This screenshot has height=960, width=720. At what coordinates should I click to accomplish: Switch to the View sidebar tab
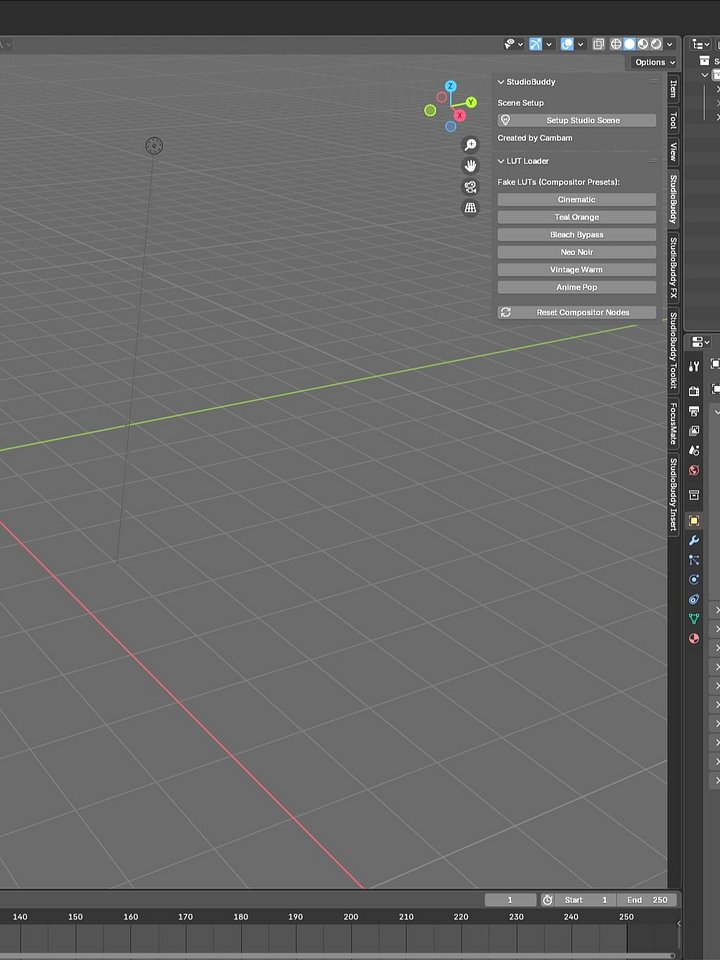[x=673, y=151]
